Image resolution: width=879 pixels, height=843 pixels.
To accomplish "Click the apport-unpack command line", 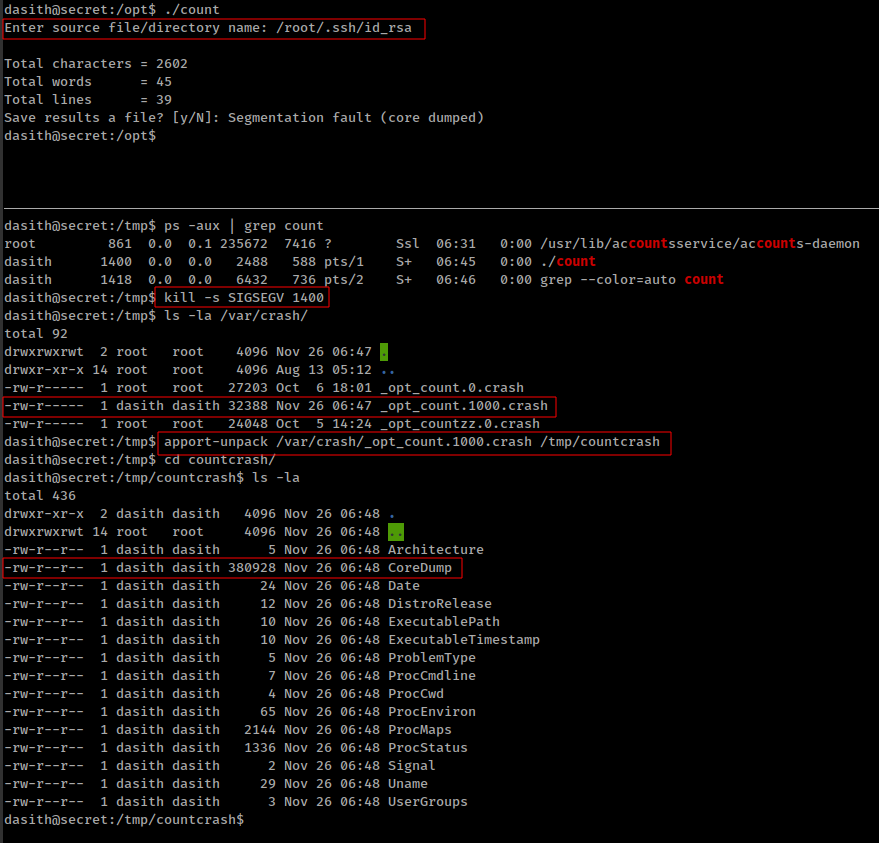I will click(x=412, y=442).
